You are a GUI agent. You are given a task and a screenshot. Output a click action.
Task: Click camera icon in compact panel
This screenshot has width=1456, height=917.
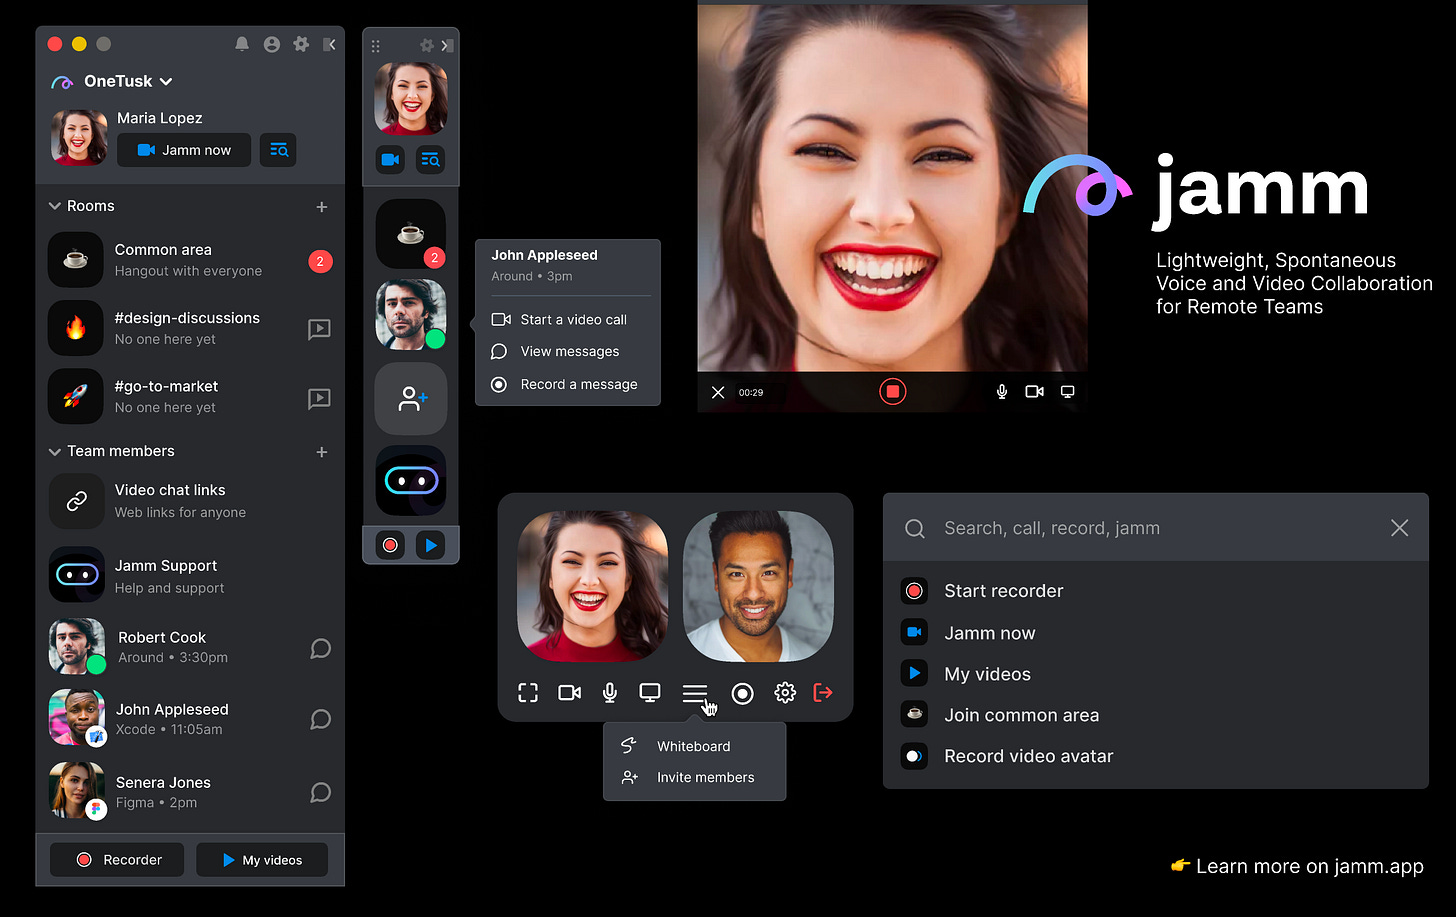(x=390, y=160)
